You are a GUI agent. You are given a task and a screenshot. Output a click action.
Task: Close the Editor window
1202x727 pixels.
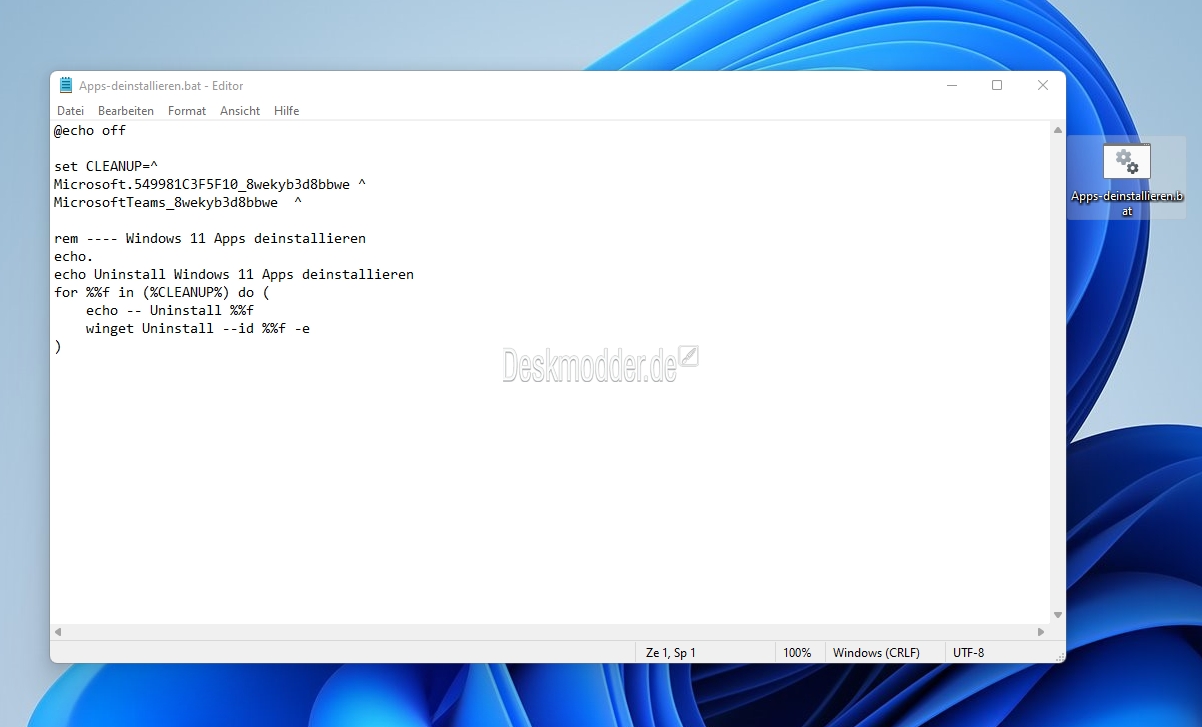(1043, 86)
